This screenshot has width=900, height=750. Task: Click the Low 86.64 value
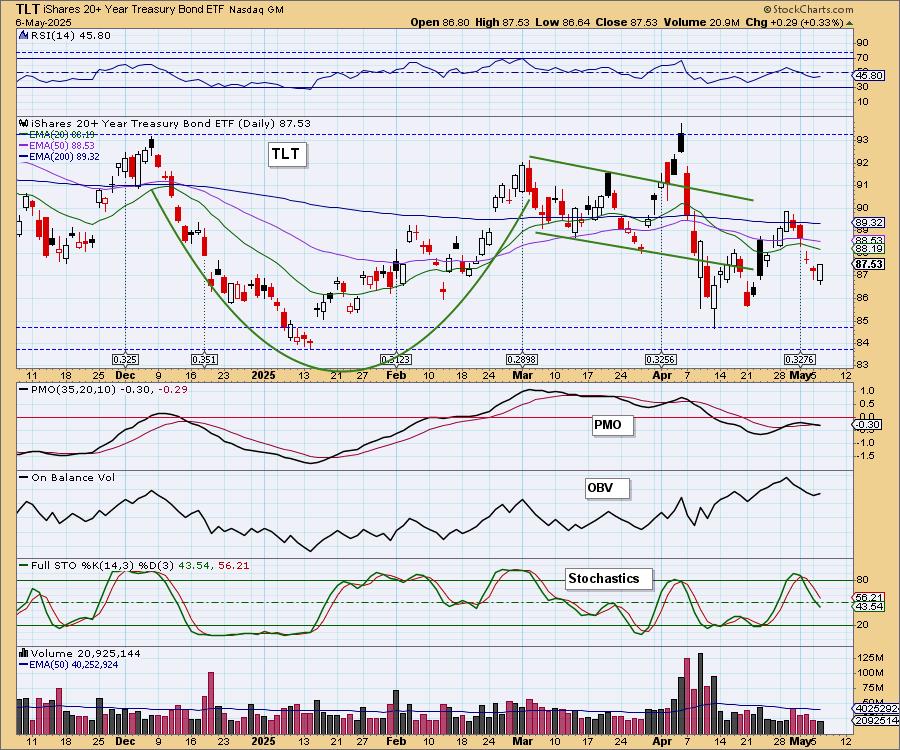click(561, 22)
